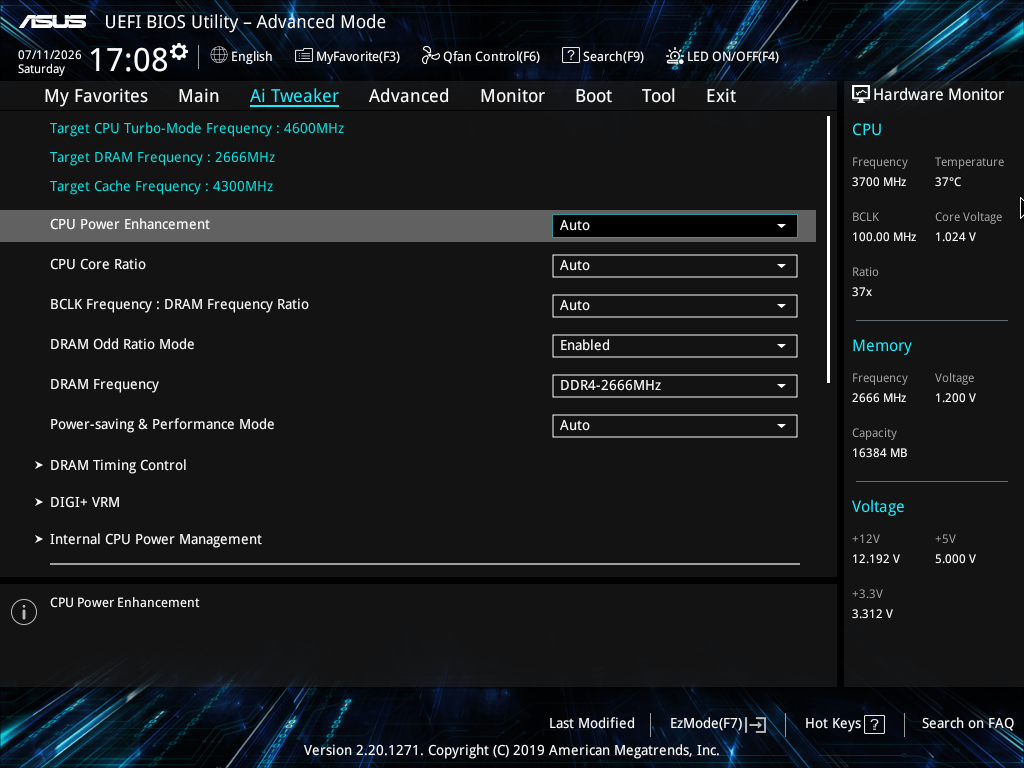Open Search(F9)
Screen dimensions: 1024x768
(x=603, y=56)
